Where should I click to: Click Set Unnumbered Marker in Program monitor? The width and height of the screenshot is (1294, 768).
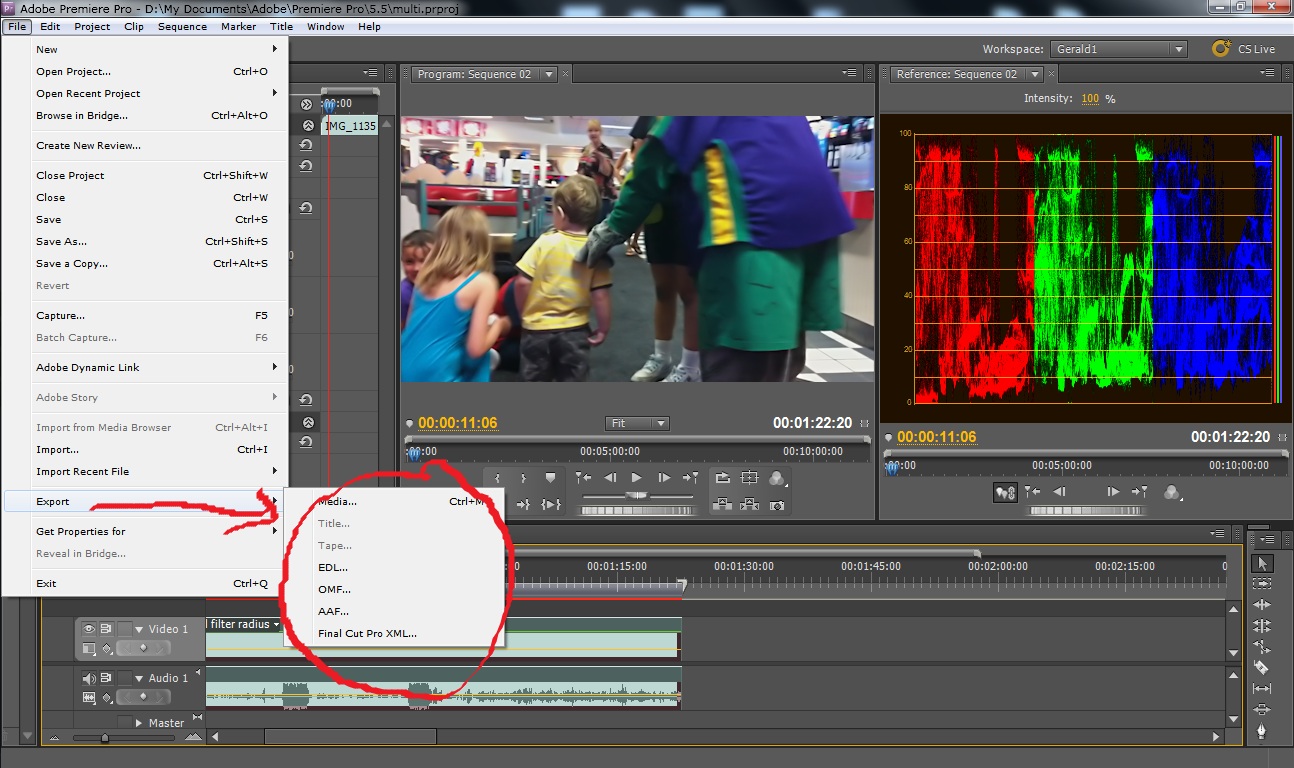point(550,478)
